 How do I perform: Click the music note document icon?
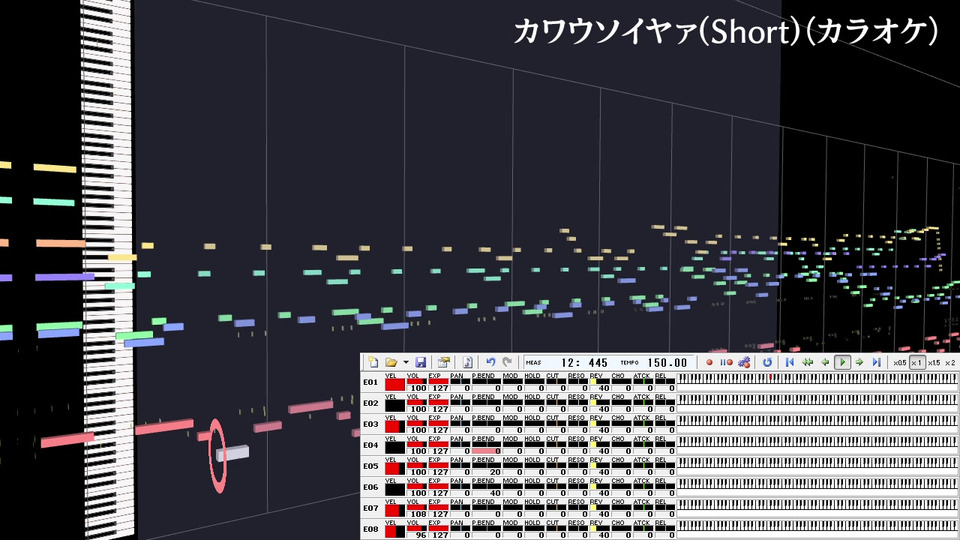pyautogui.click(x=468, y=362)
